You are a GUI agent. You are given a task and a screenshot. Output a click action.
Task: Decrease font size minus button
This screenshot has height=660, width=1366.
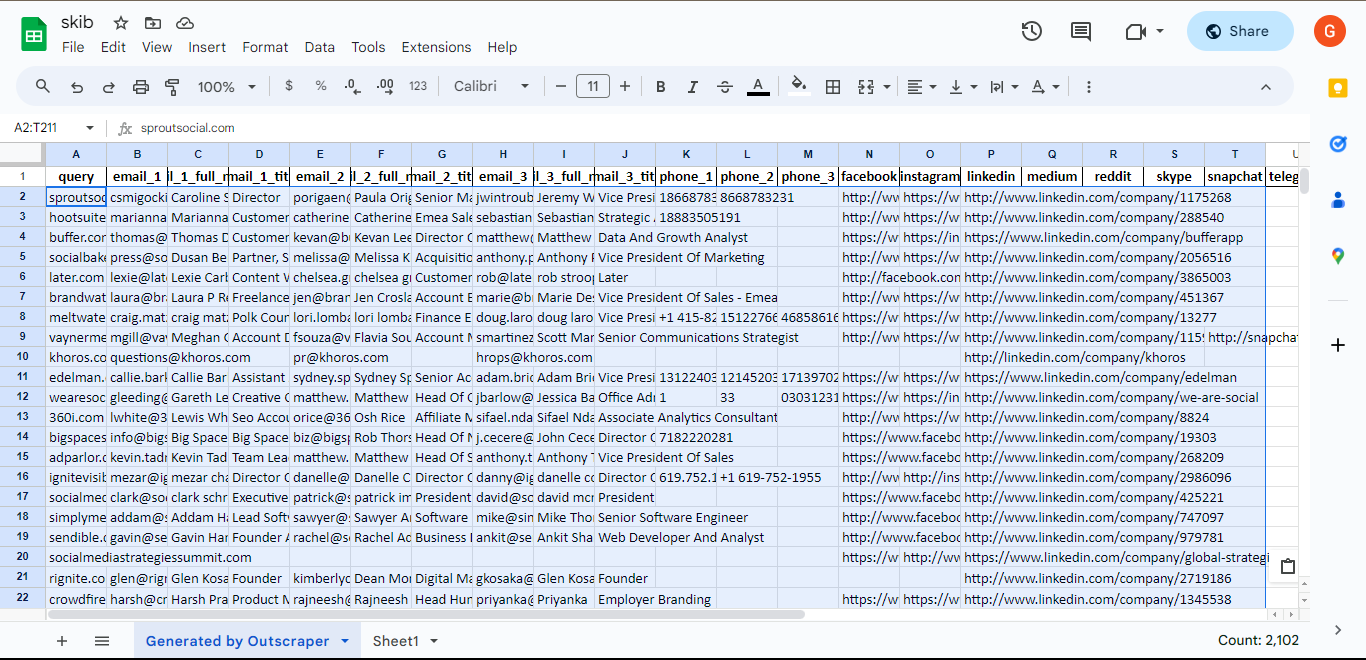(x=561, y=87)
